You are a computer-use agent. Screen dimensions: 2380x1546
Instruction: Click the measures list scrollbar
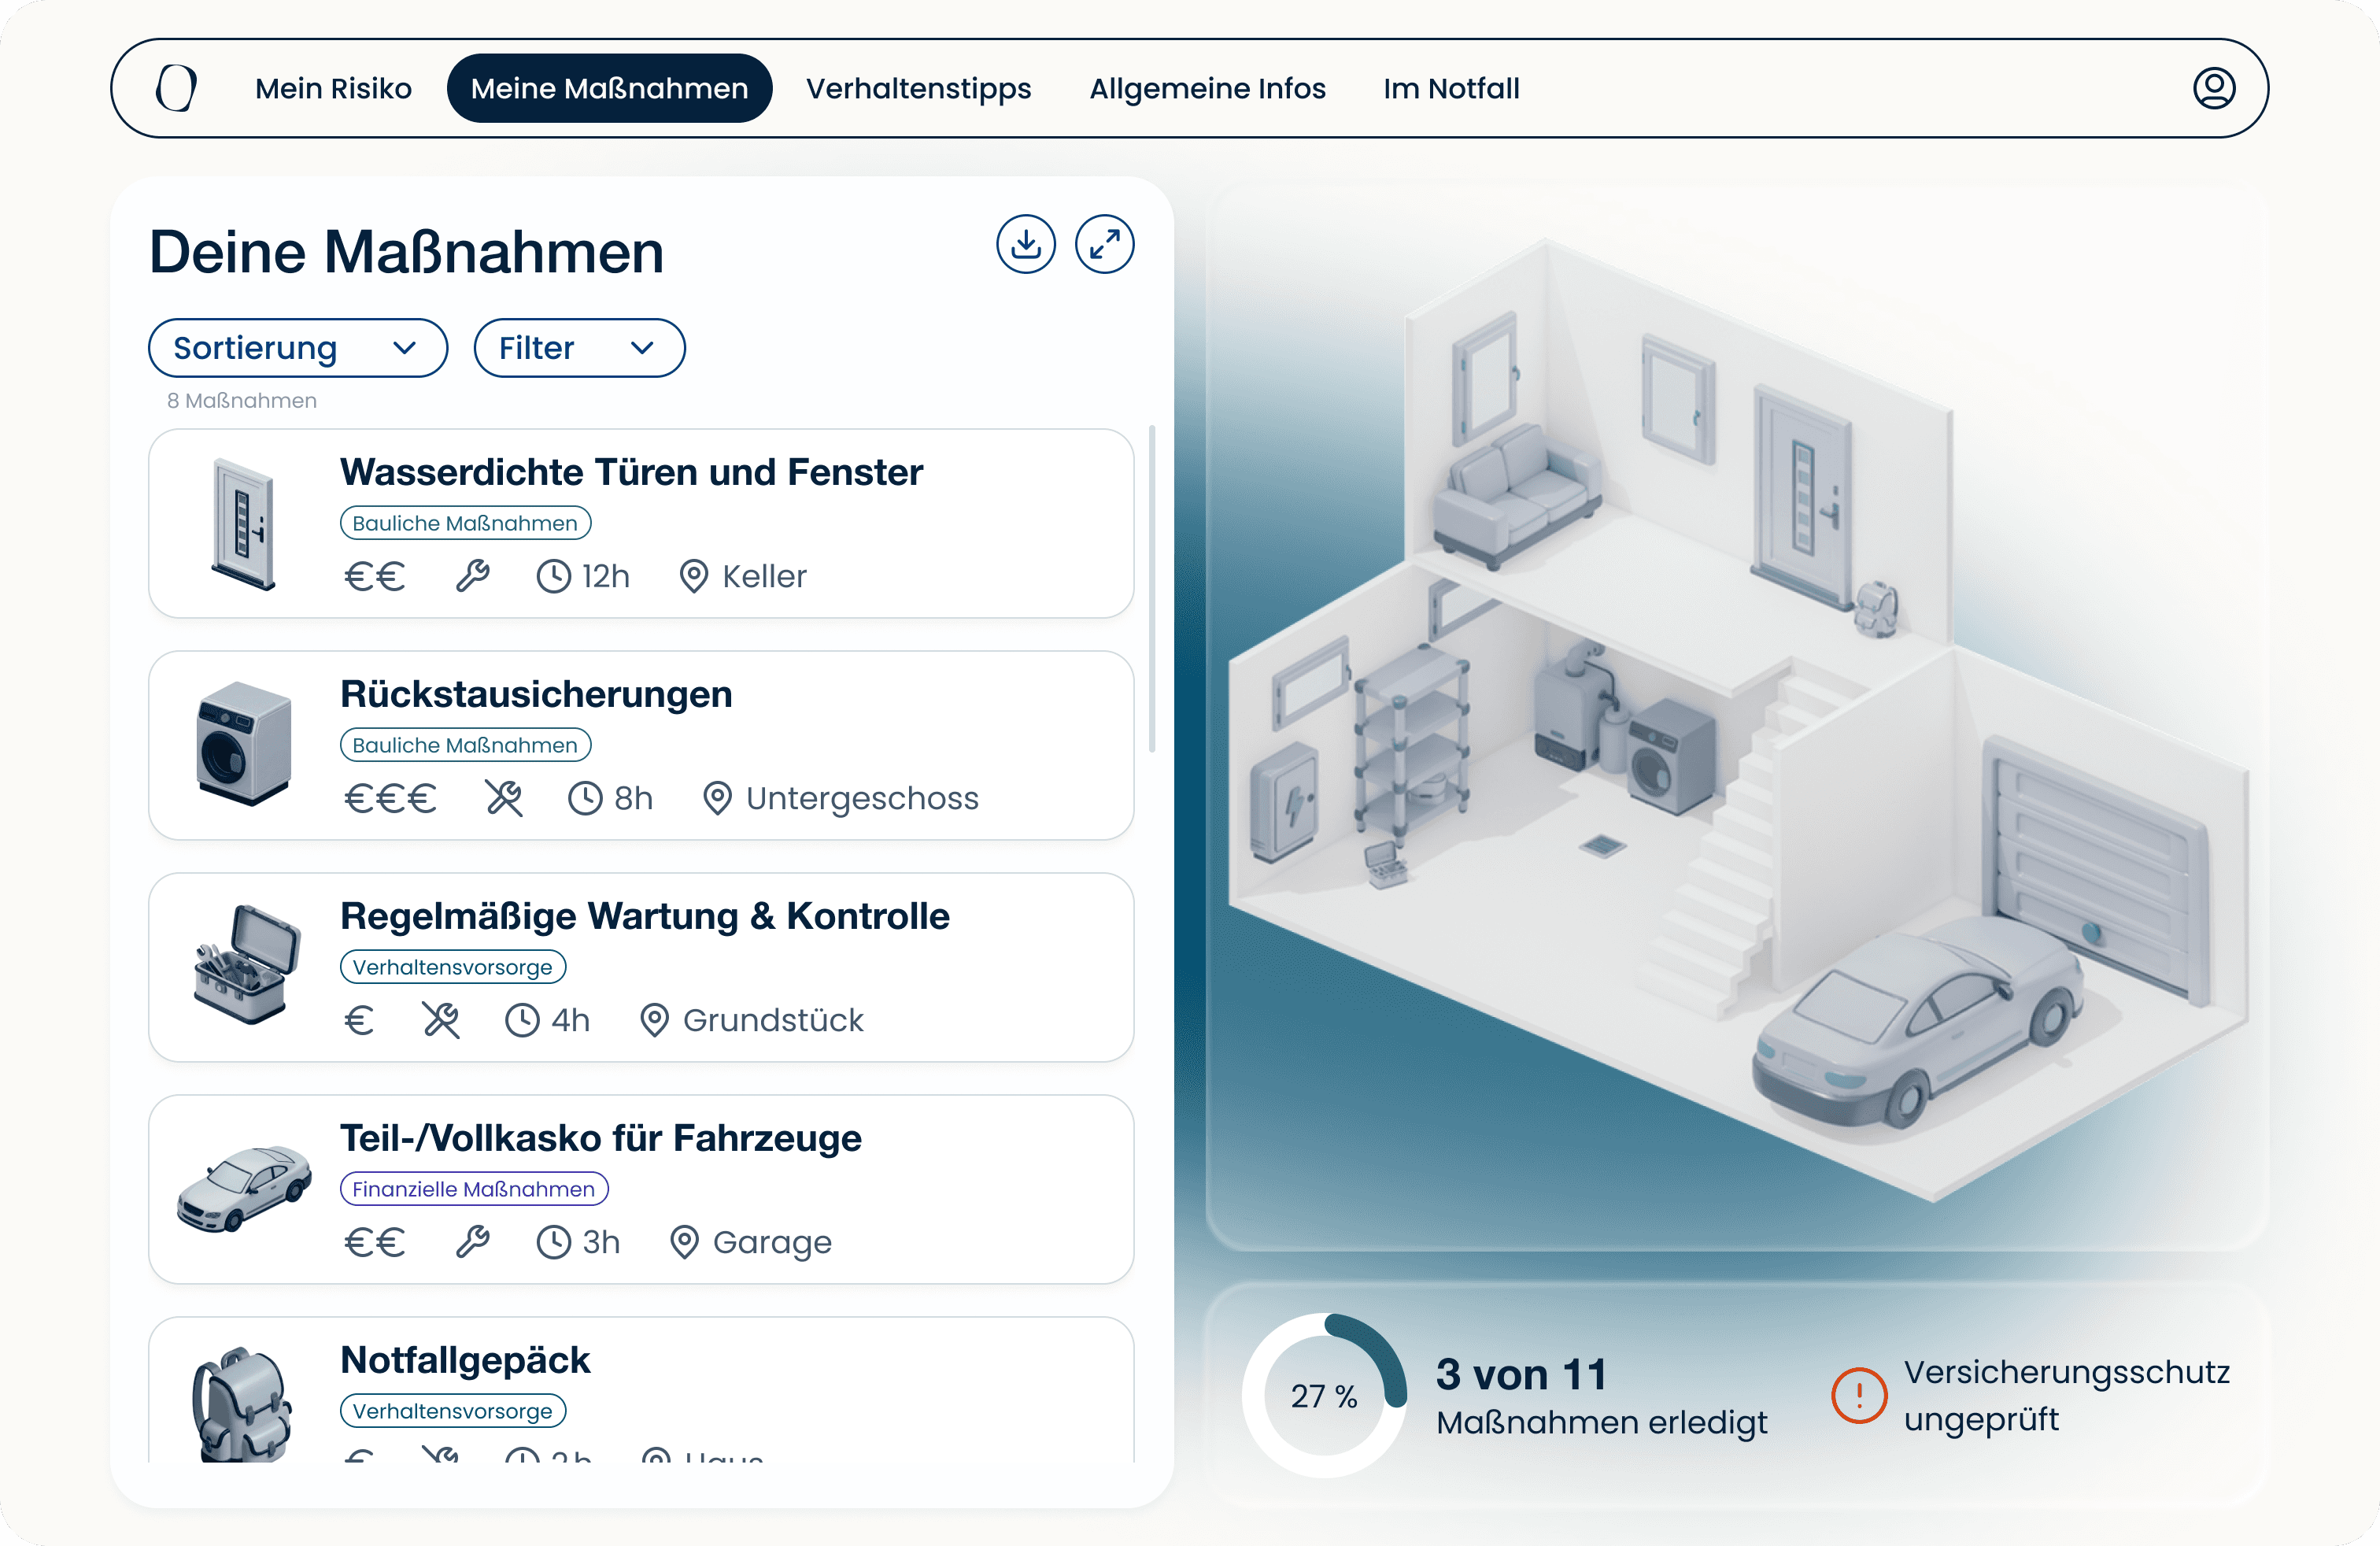1152,588
